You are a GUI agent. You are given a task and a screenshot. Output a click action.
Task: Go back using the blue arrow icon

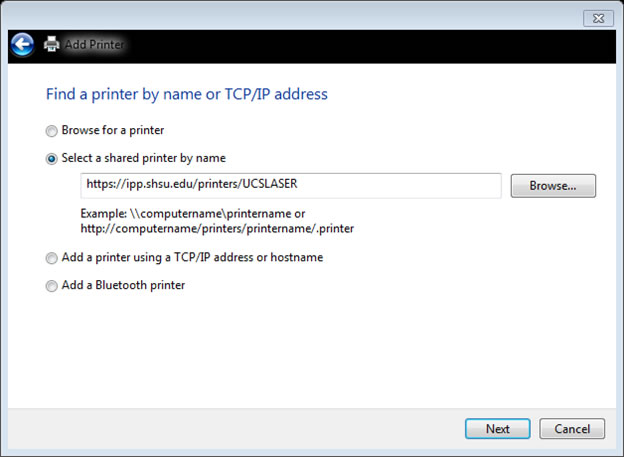click(x=22, y=44)
